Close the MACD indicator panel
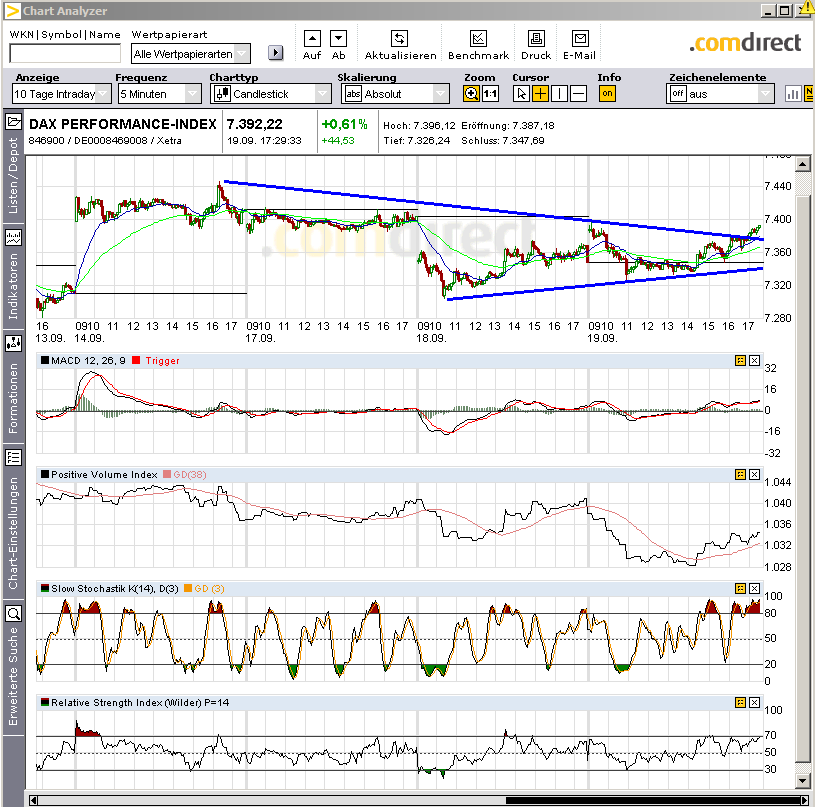Image resolution: width=815 pixels, height=807 pixels. [755, 360]
